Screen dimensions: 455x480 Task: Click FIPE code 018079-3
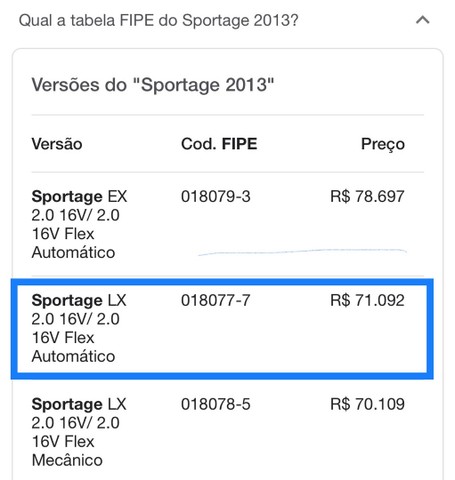(x=216, y=196)
